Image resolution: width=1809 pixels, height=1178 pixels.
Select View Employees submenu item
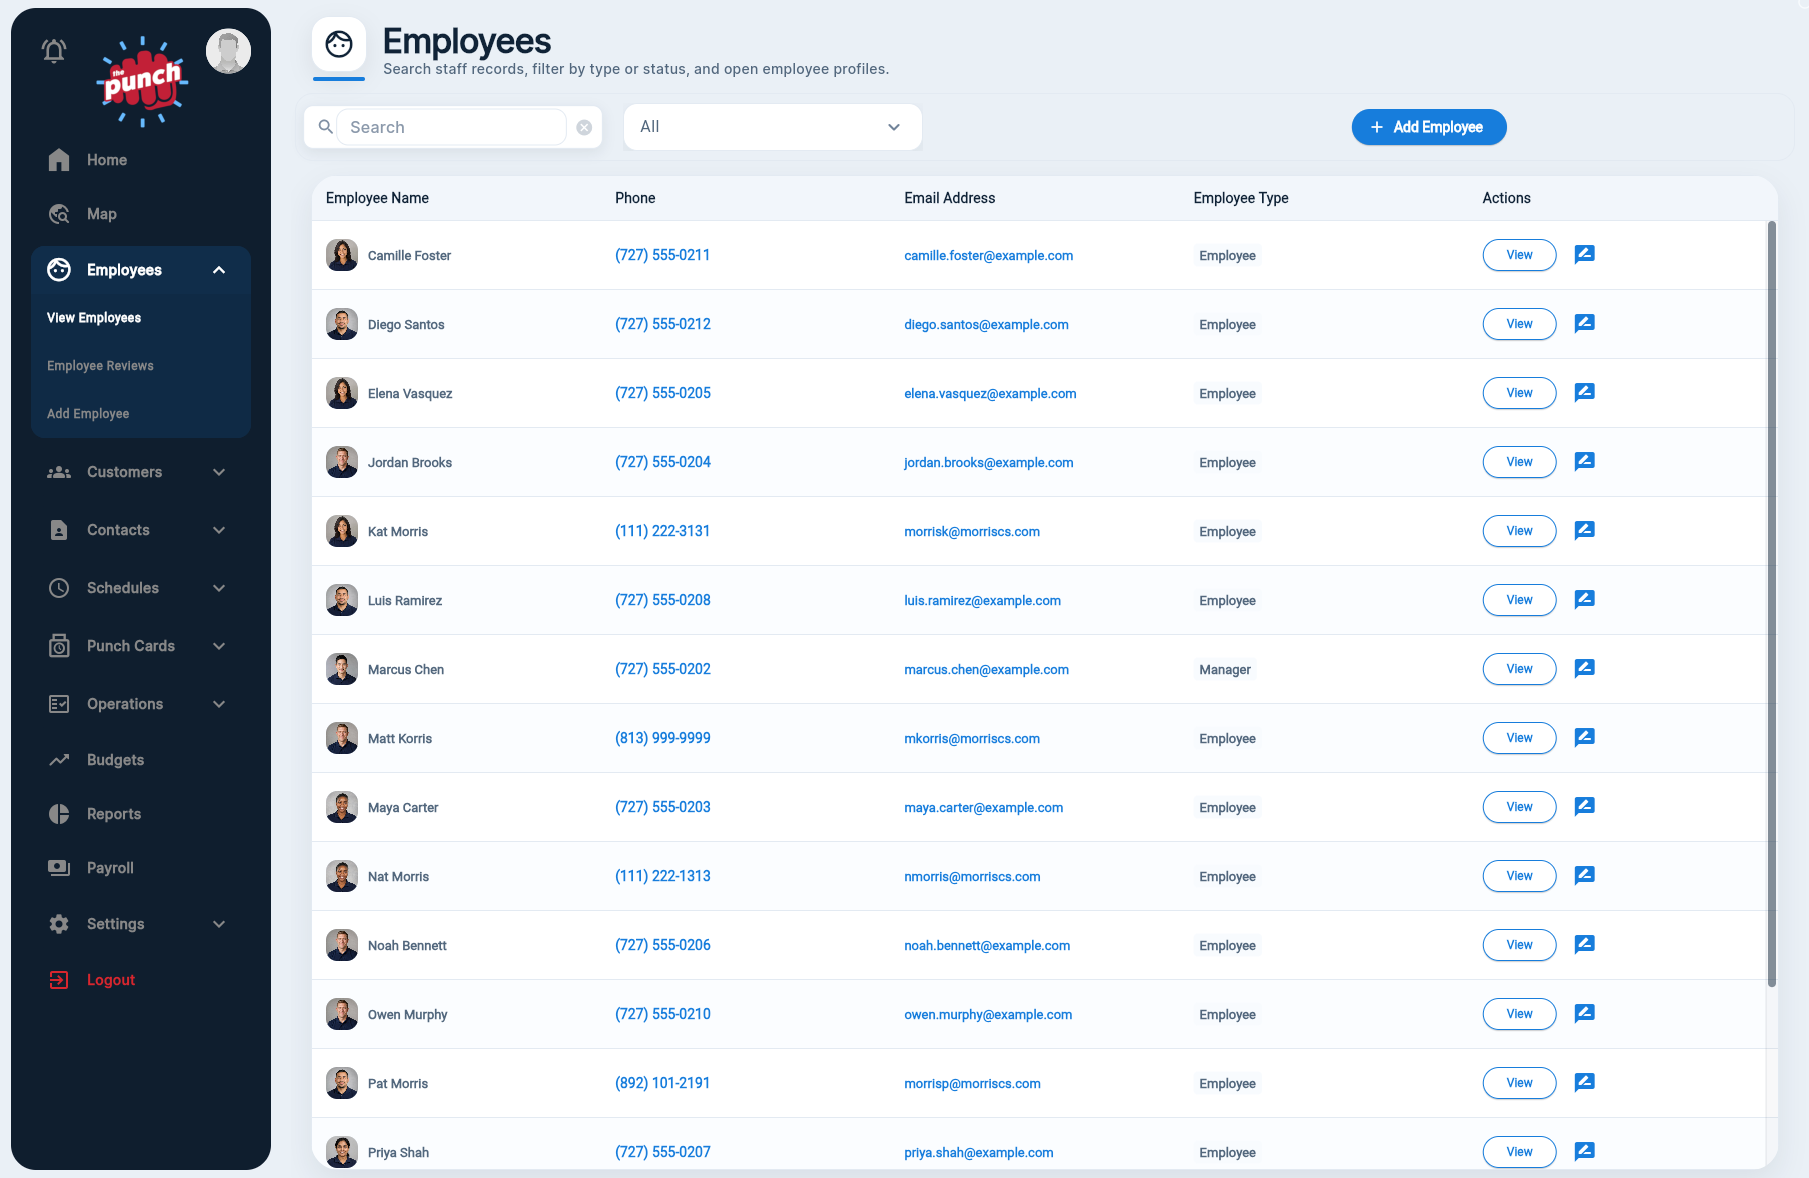point(94,318)
